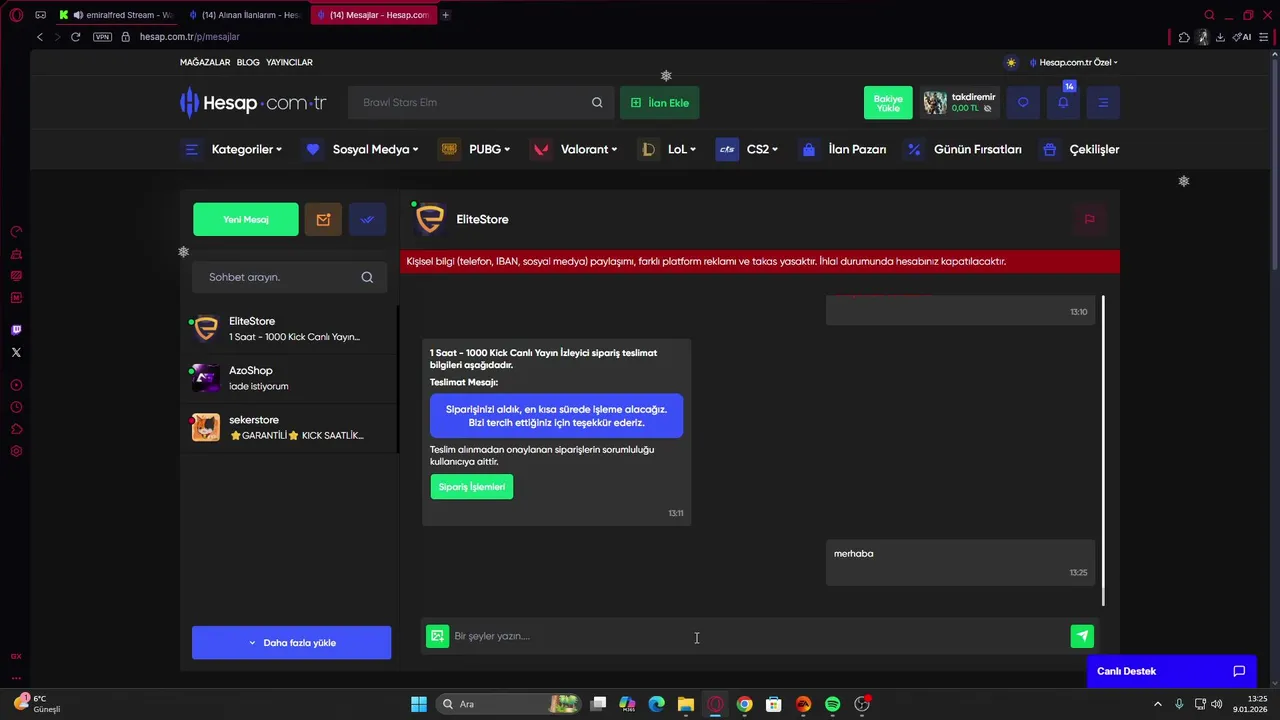Open the notifications bell icon
The height and width of the screenshot is (720, 1280).
1063,102
